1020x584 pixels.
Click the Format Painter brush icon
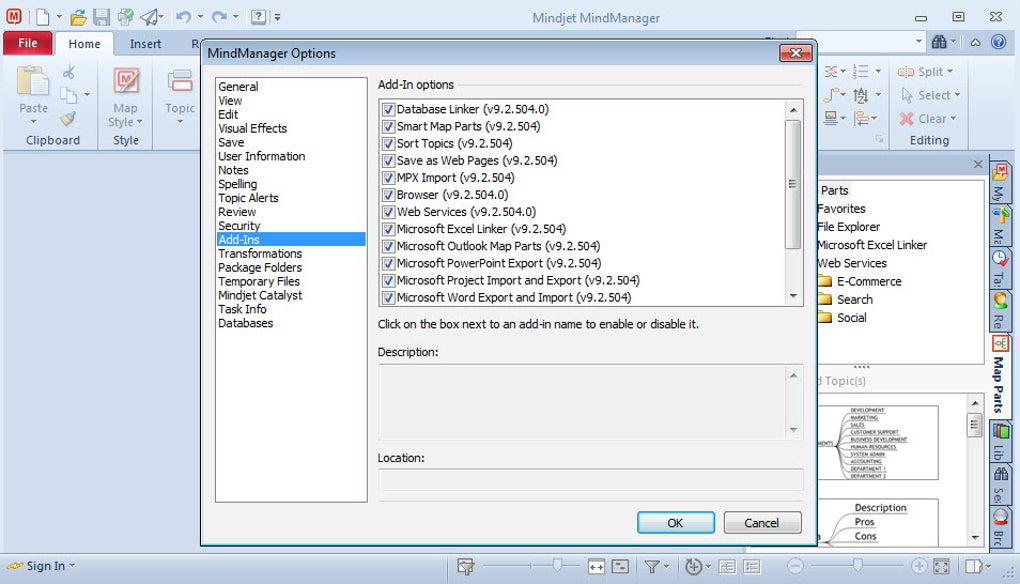[x=68, y=118]
